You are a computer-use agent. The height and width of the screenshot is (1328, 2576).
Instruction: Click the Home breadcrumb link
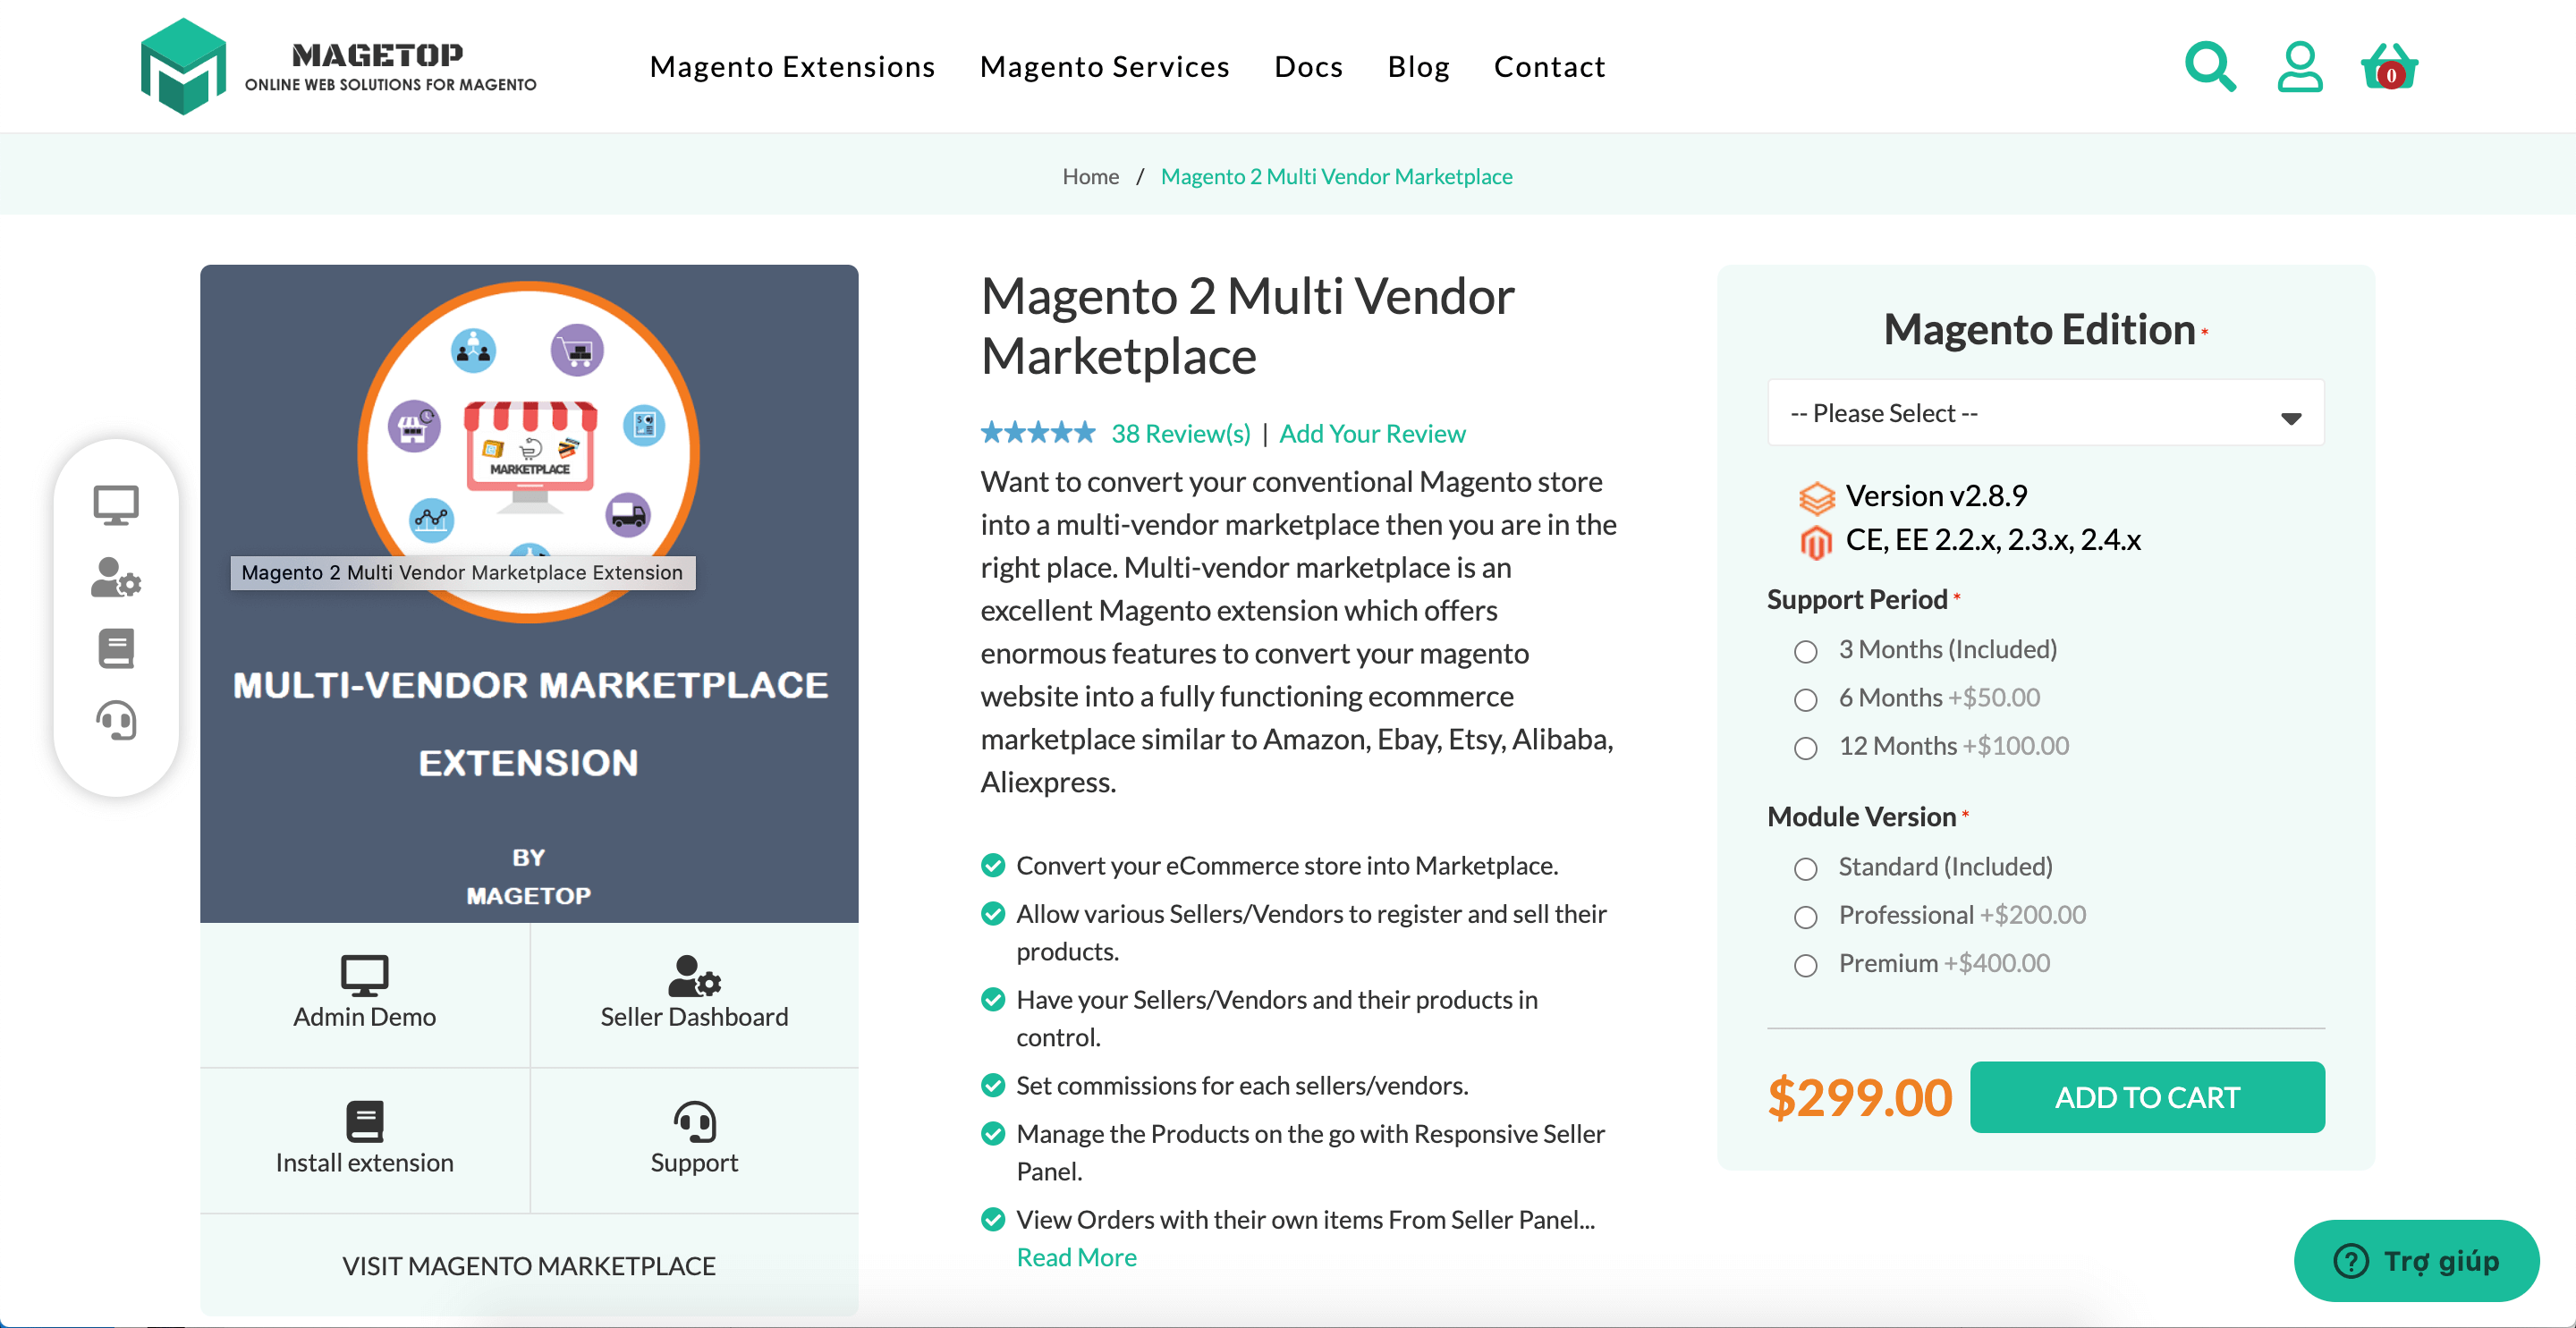tap(1090, 176)
